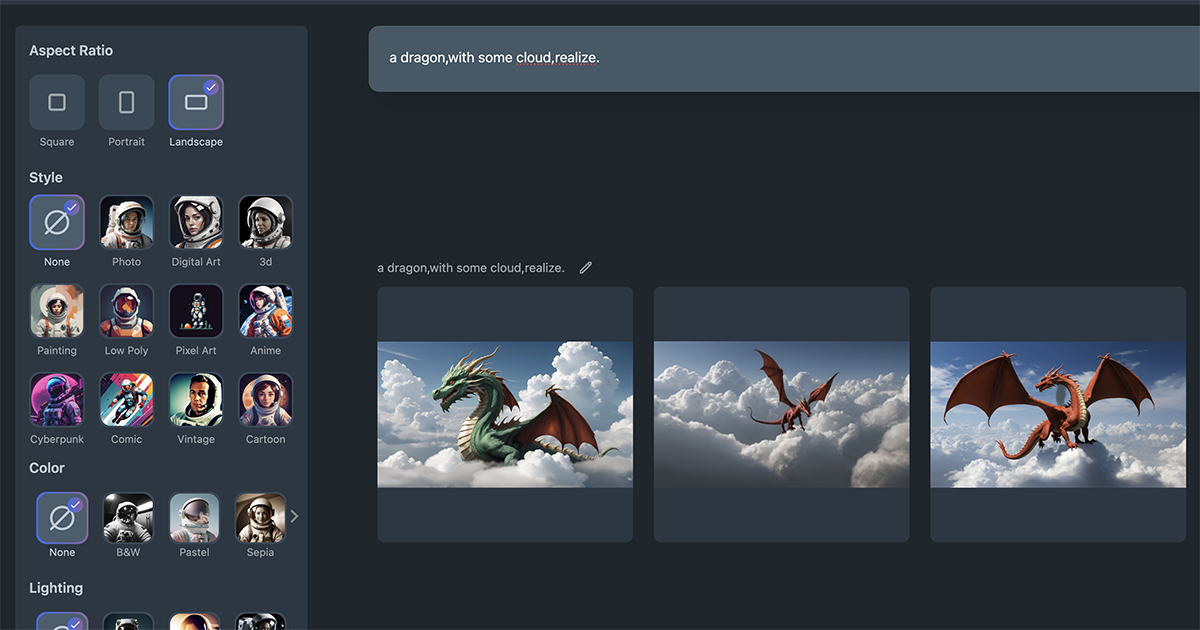Pick the Low Poly style
The height and width of the screenshot is (630, 1200).
[126, 311]
